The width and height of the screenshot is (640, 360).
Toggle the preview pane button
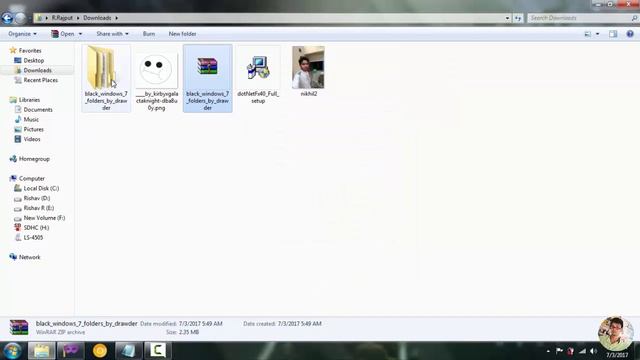click(613, 34)
